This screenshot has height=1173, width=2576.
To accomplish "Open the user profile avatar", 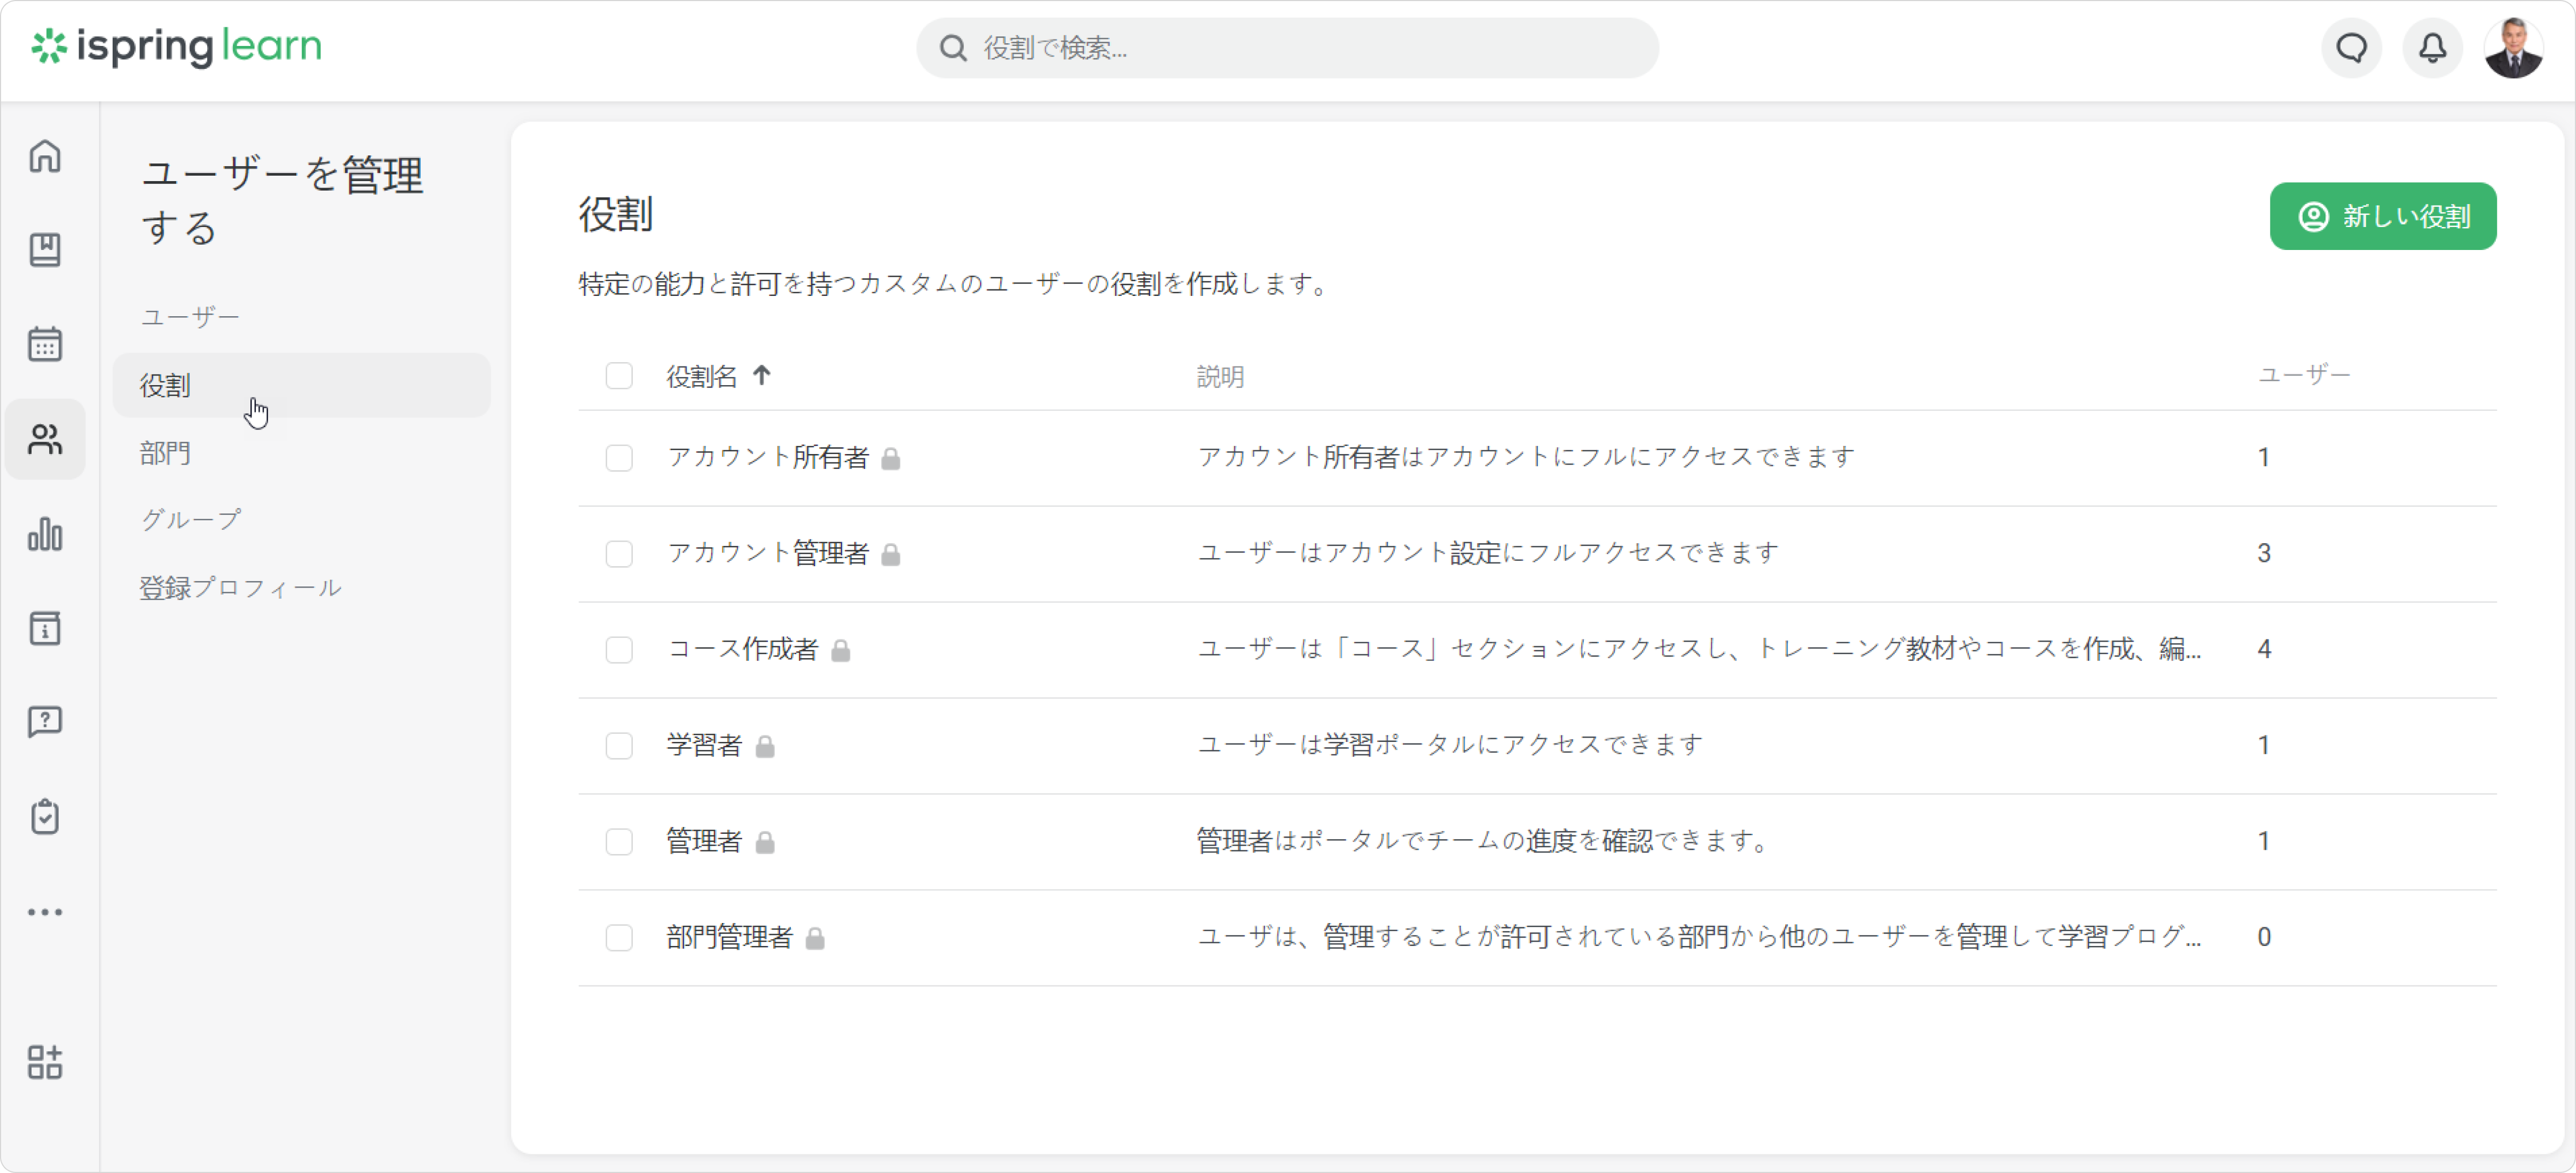I will [x=2514, y=47].
